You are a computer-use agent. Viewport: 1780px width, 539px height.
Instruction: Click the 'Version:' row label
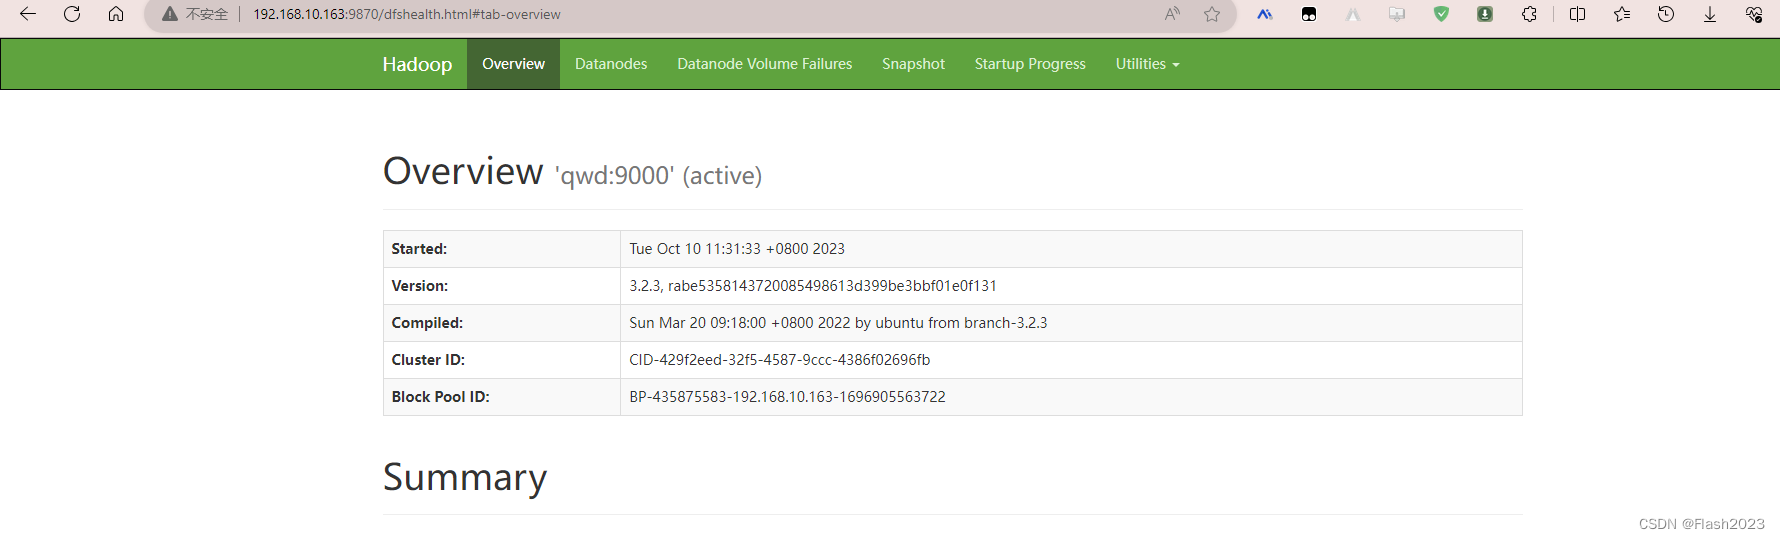(x=420, y=286)
